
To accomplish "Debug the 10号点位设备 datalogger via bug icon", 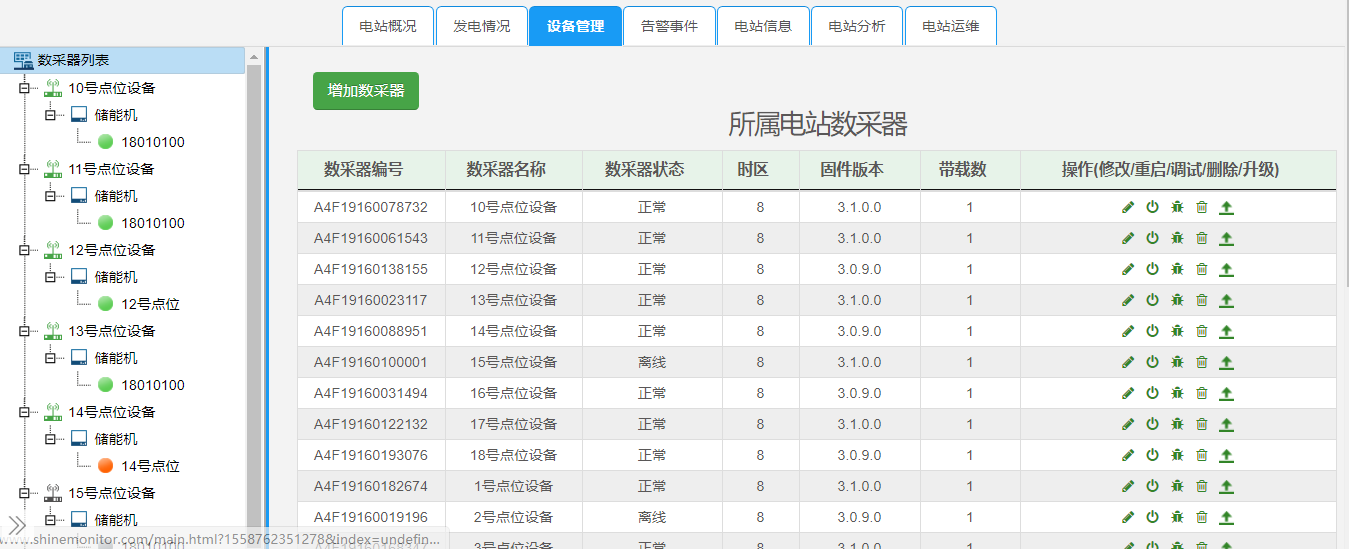I will (1177, 208).
